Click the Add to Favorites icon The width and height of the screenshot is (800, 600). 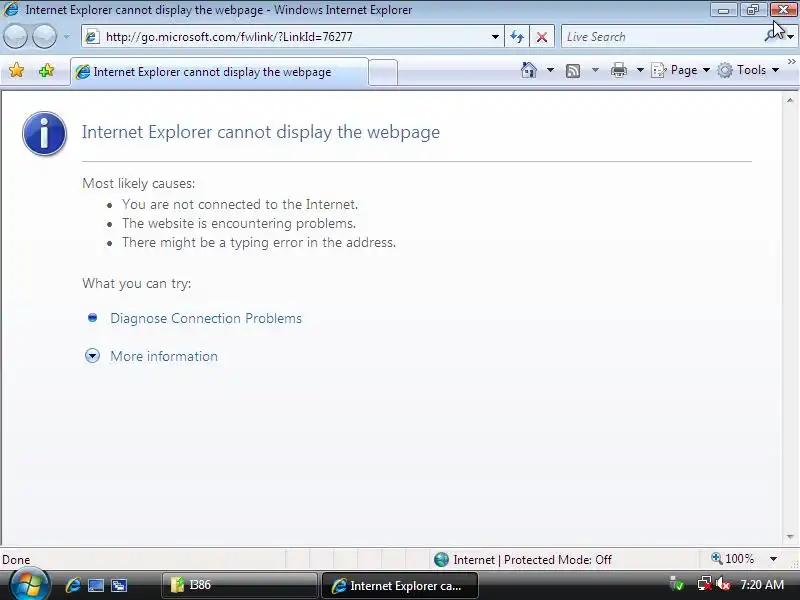[x=46, y=70]
